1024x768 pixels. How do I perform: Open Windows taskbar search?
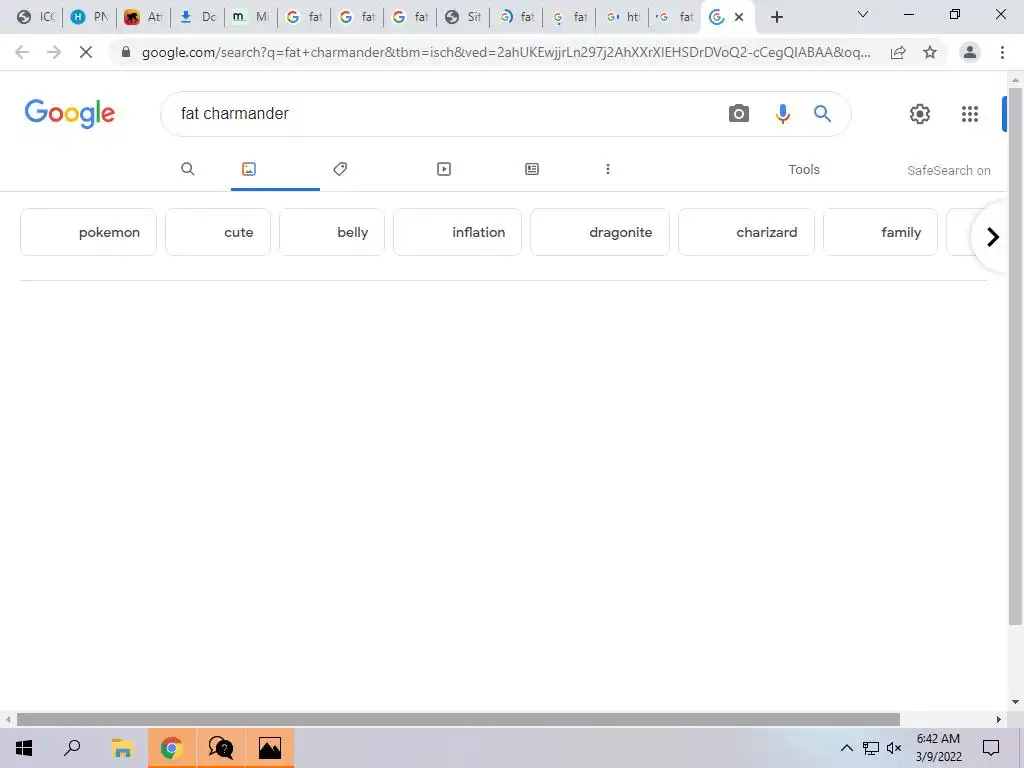tap(72, 748)
